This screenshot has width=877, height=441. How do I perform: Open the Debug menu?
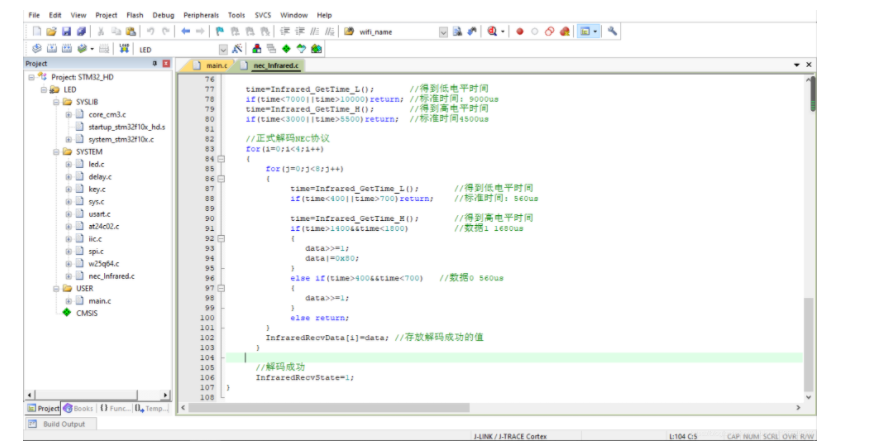coord(163,15)
